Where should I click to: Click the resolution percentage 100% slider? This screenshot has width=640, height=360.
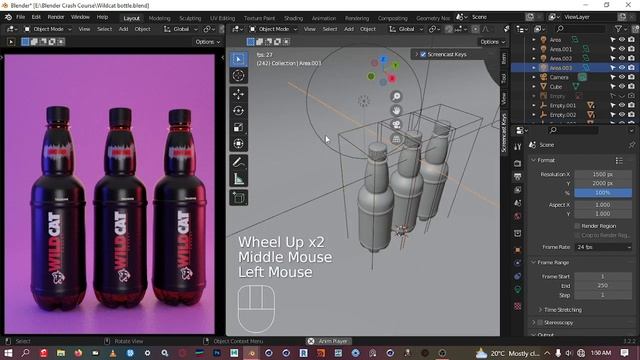coord(603,193)
